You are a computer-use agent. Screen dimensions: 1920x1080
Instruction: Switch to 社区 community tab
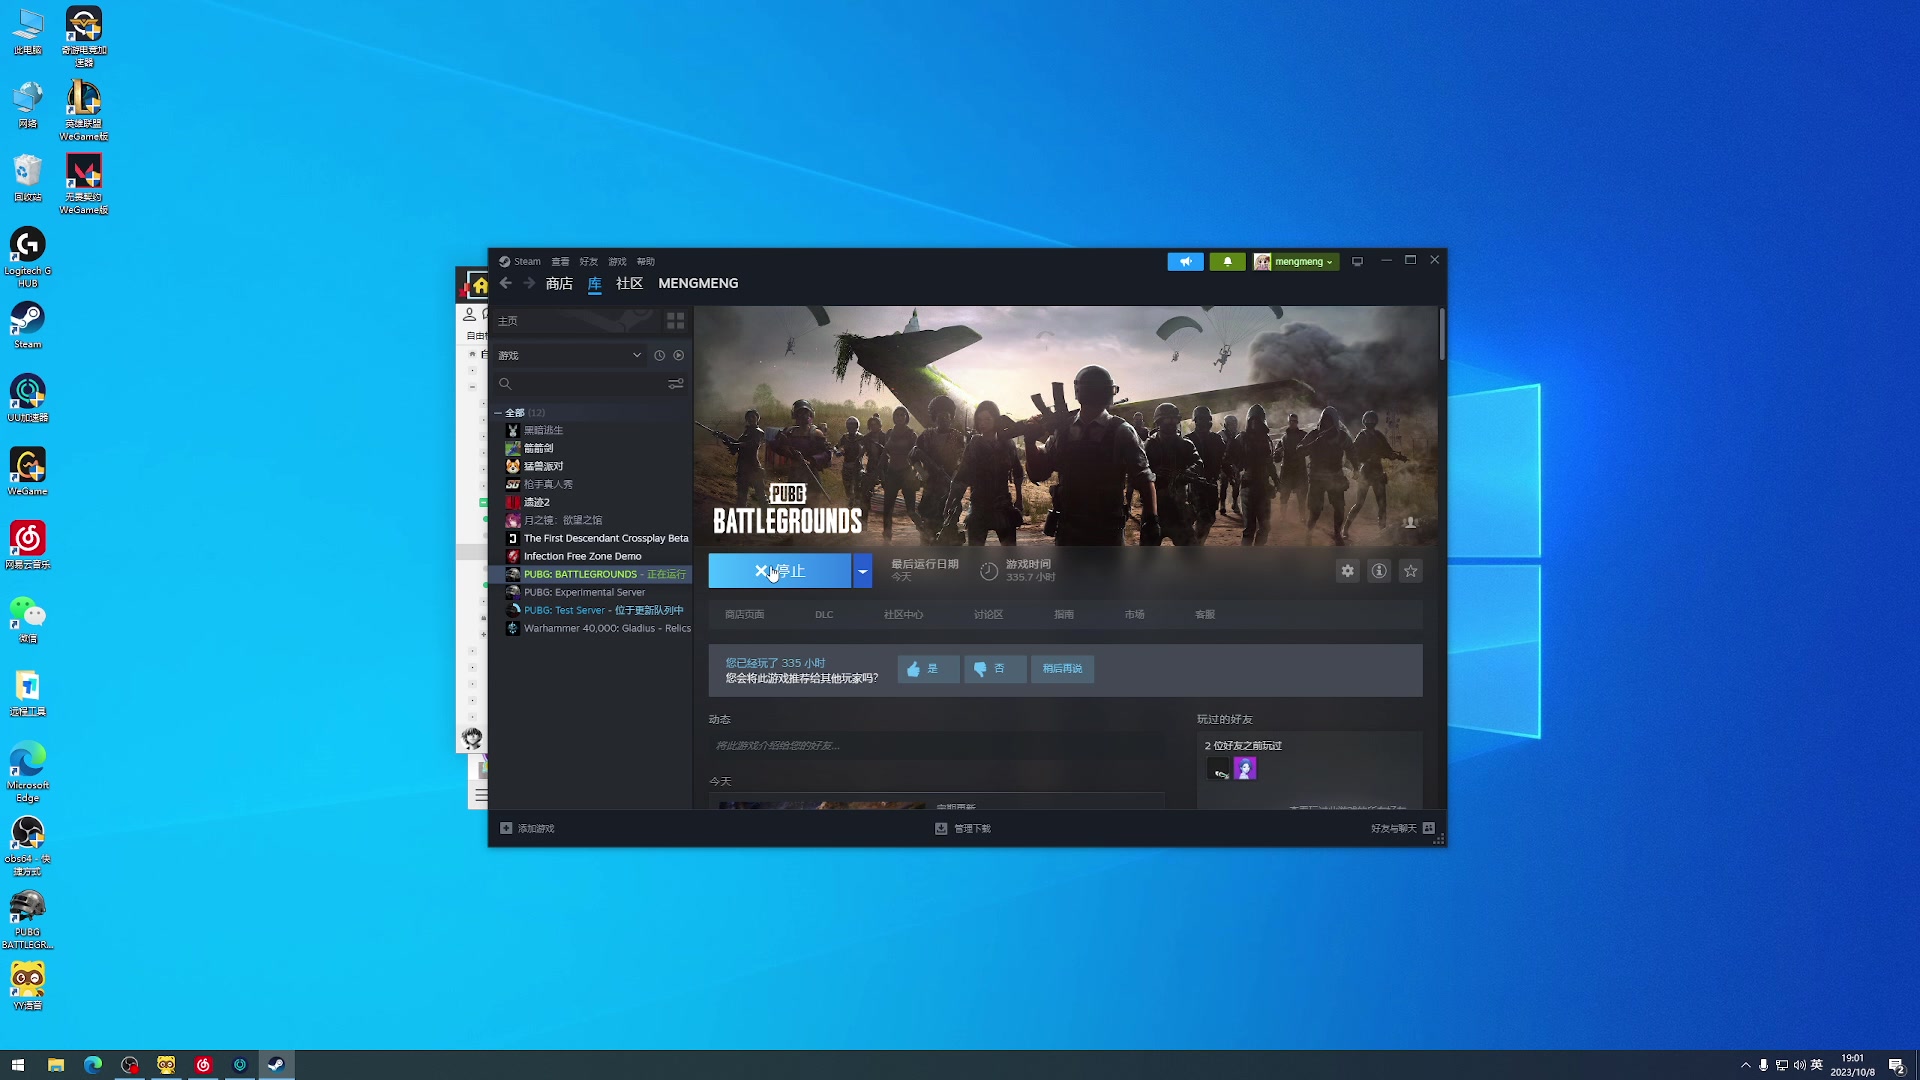629,284
